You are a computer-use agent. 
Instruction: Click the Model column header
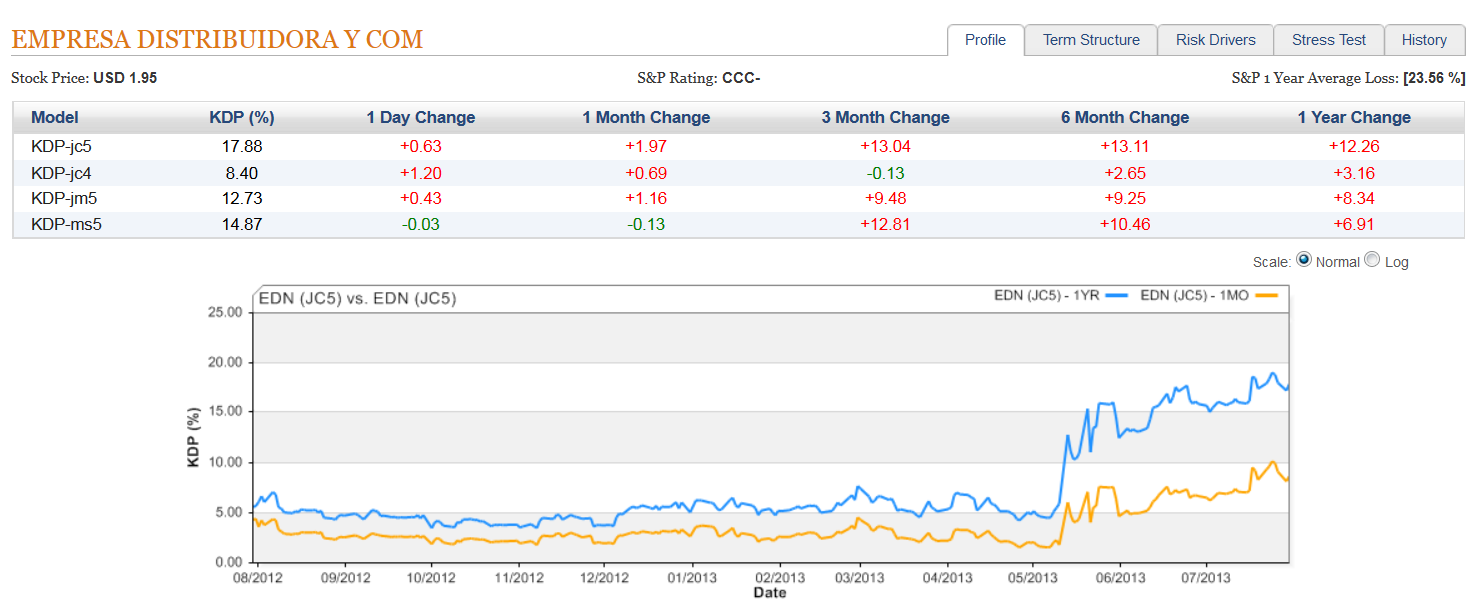[x=55, y=117]
